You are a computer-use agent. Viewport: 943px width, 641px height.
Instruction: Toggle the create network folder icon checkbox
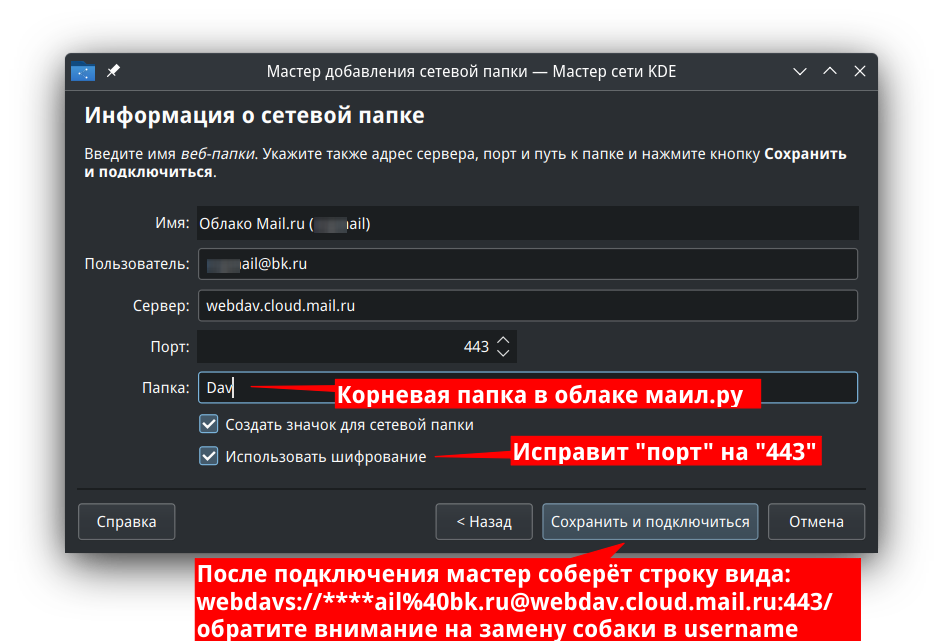(x=209, y=424)
